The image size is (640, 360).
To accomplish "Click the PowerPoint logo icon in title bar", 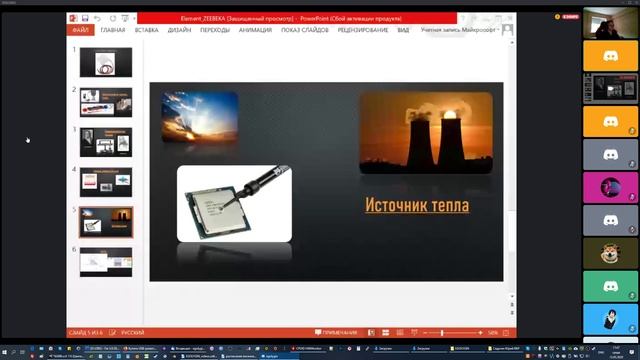I will [73, 18].
